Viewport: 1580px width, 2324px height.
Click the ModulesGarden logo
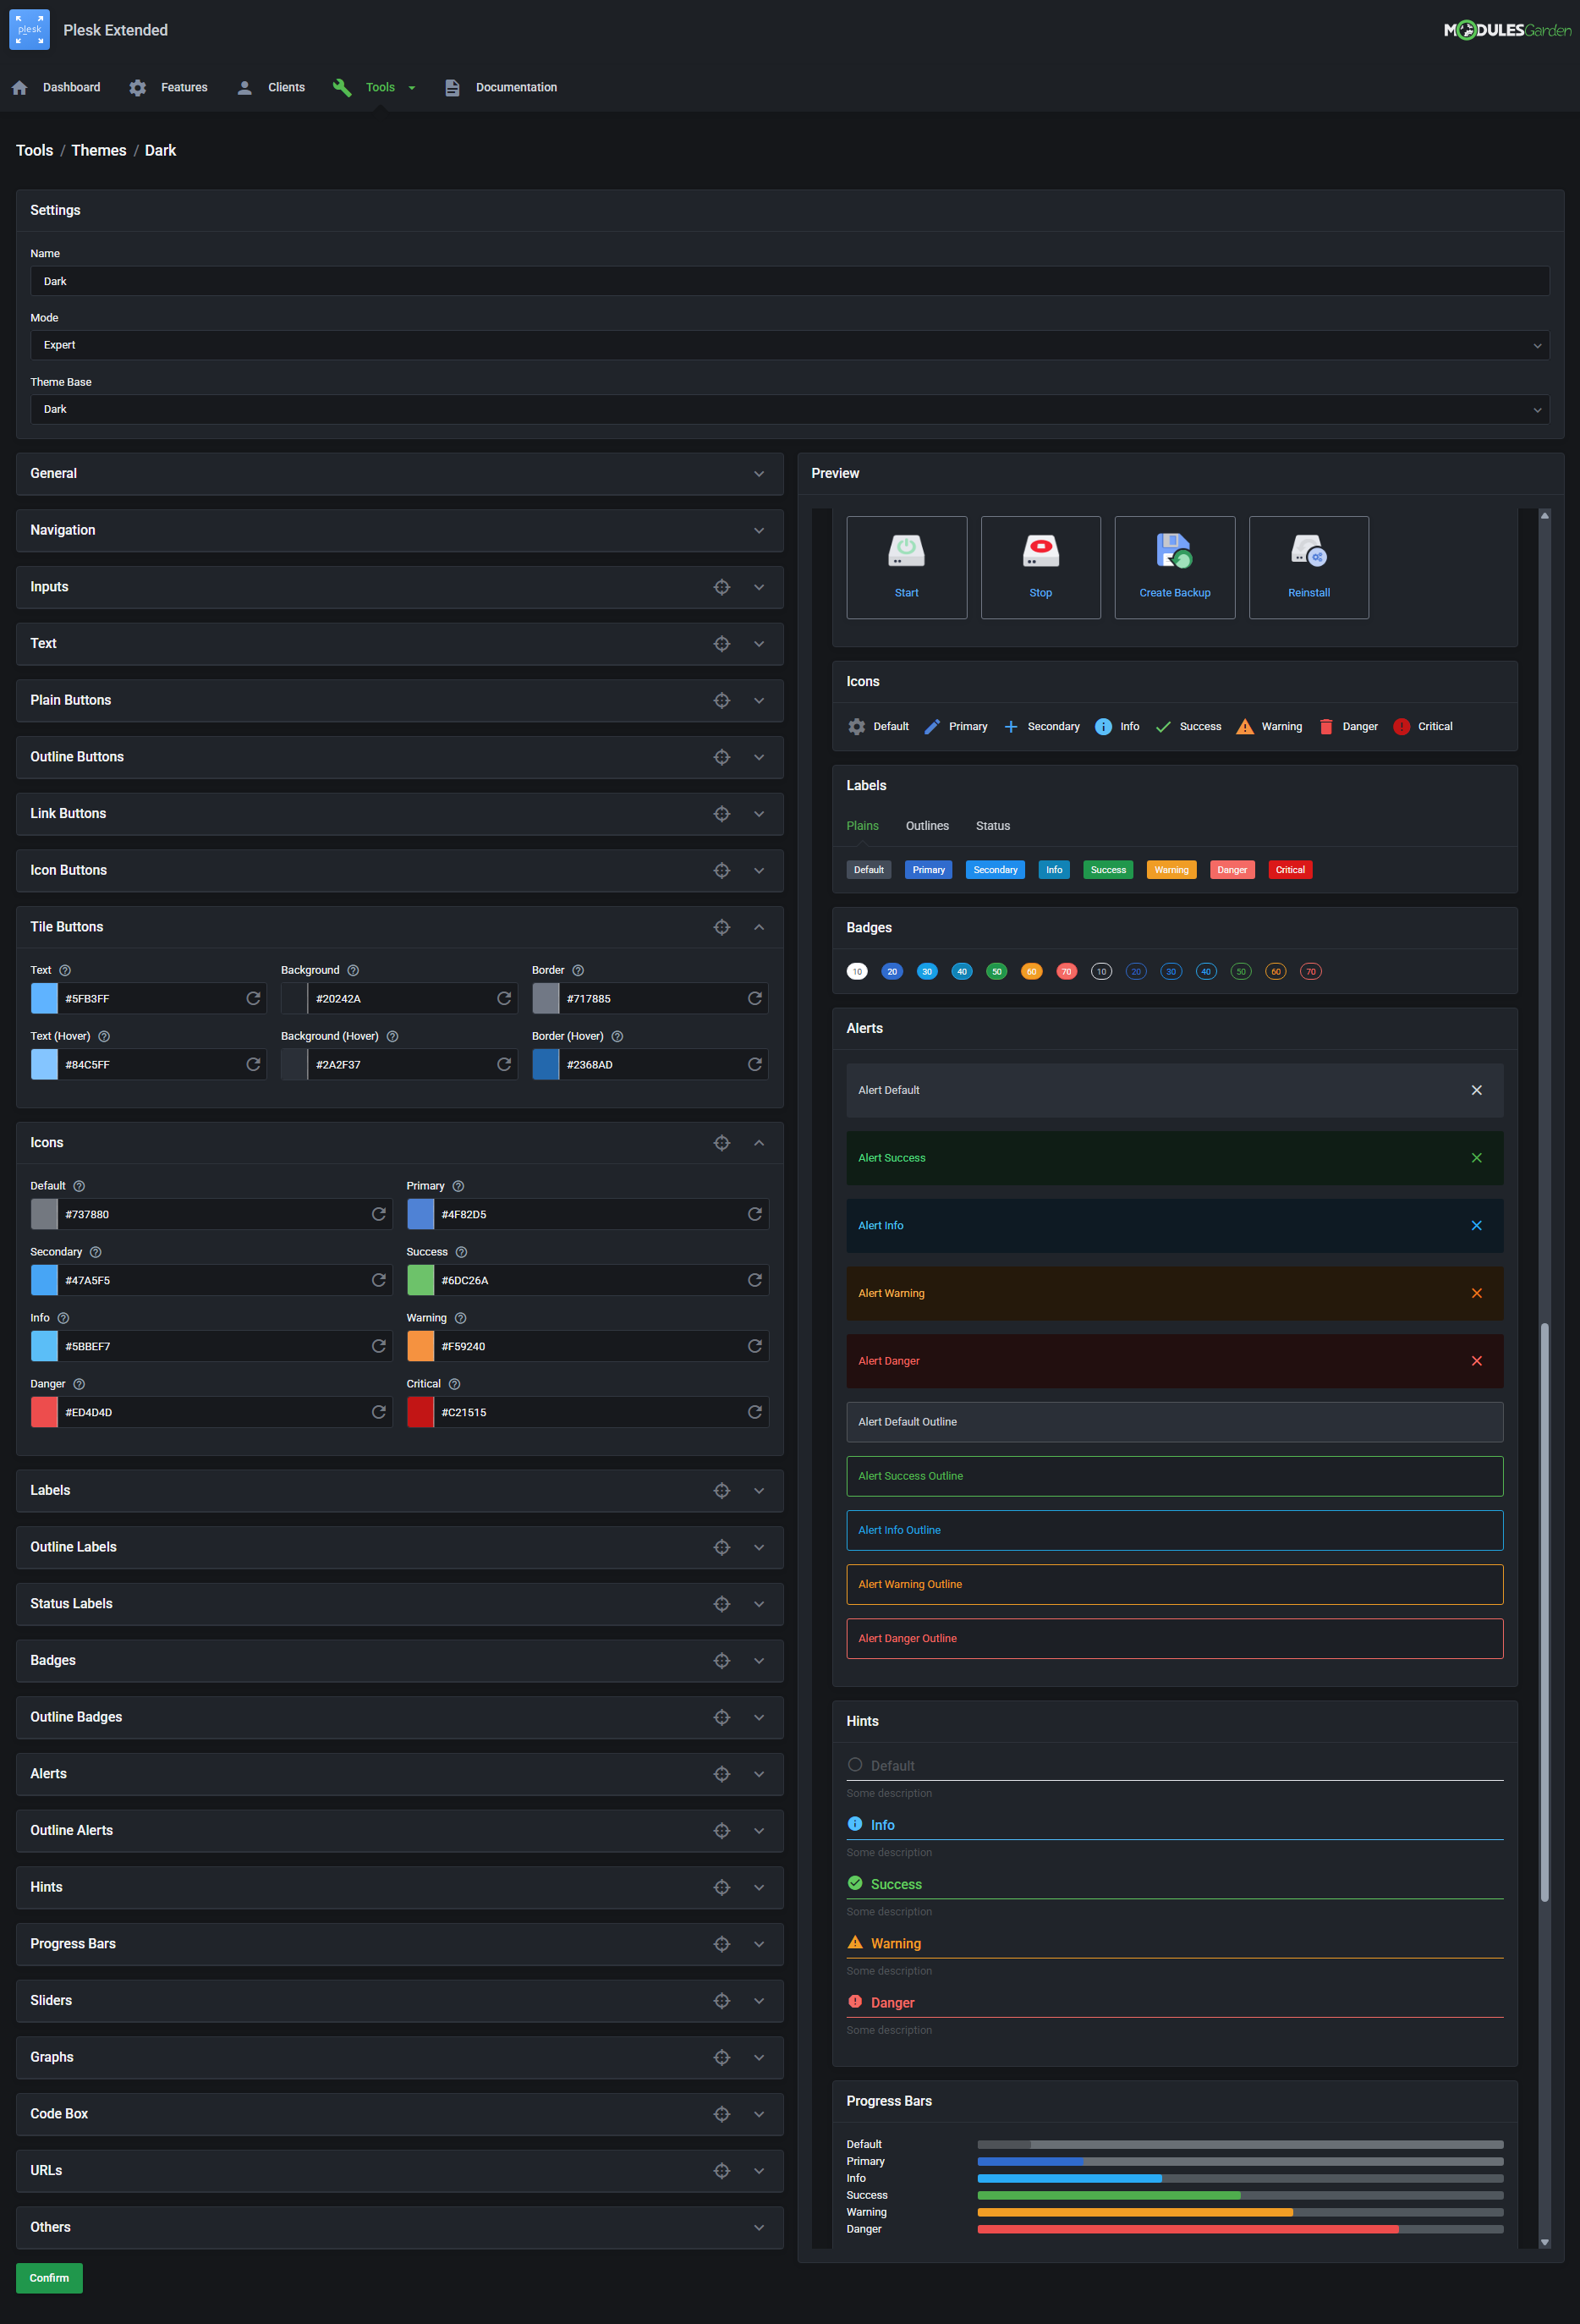(1507, 30)
